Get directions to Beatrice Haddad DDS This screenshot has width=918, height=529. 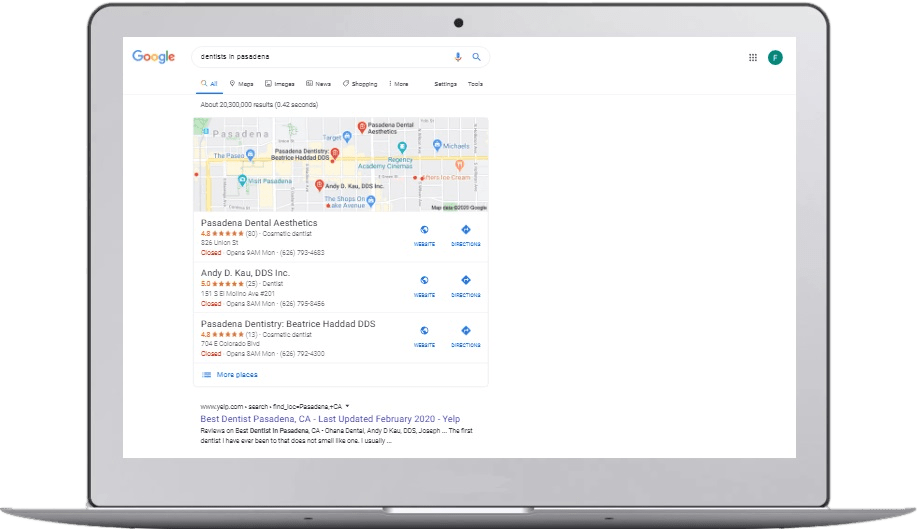[466, 337]
